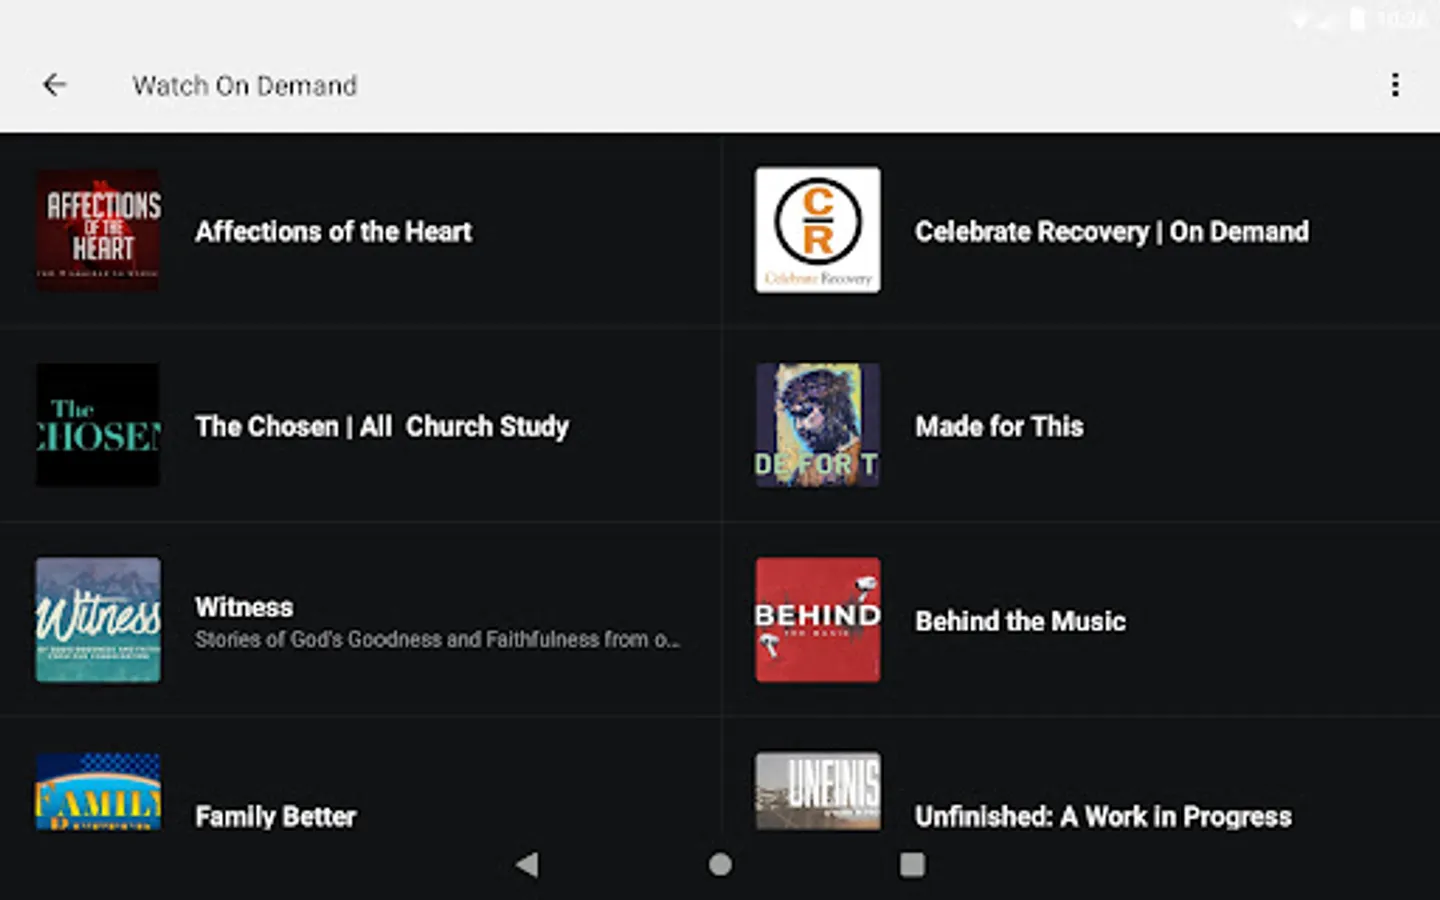Select the Family Better thumbnail
This screenshot has width=1440, height=900.
pyautogui.click(x=98, y=792)
